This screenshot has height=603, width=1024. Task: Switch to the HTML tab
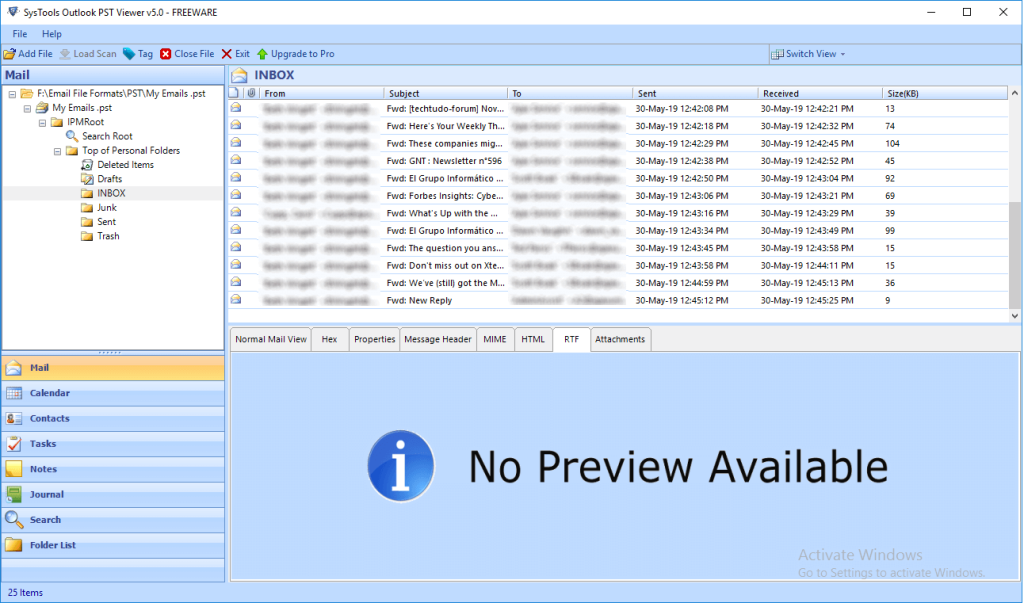pyautogui.click(x=533, y=339)
